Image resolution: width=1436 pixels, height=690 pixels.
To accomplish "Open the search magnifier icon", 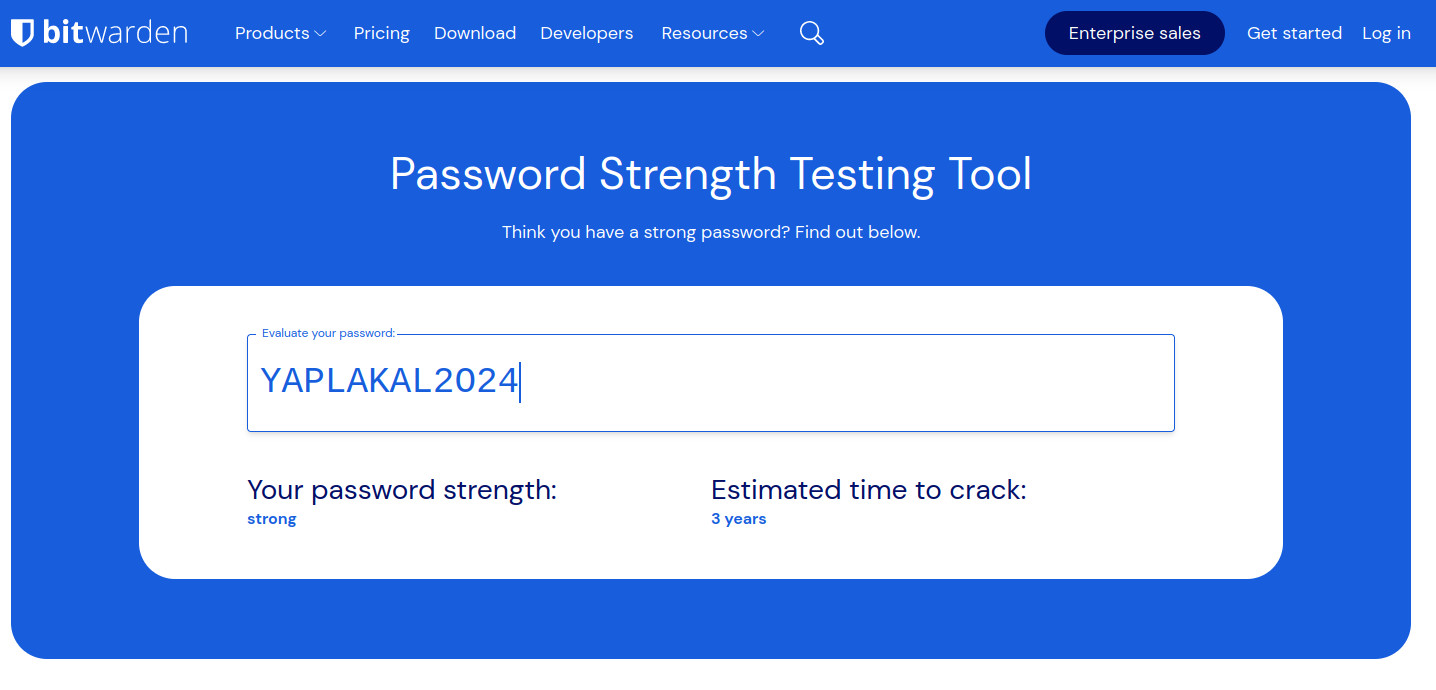I will tap(812, 33).
